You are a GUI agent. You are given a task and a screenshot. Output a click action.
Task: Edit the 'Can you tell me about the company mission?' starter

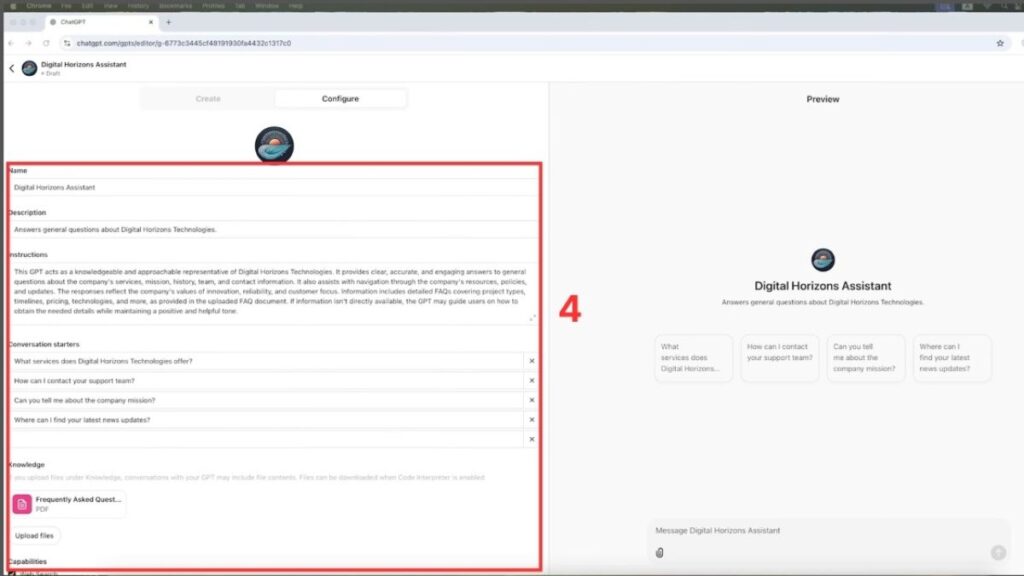pyautogui.click(x=266, y=400)
